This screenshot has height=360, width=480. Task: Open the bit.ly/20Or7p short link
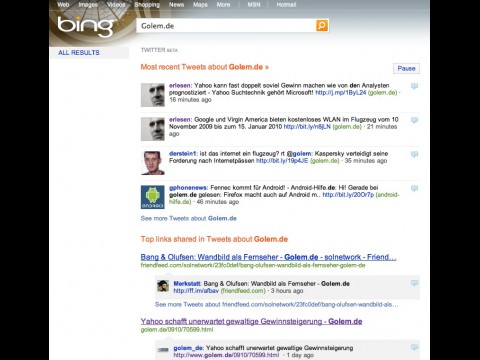point(348,195)
